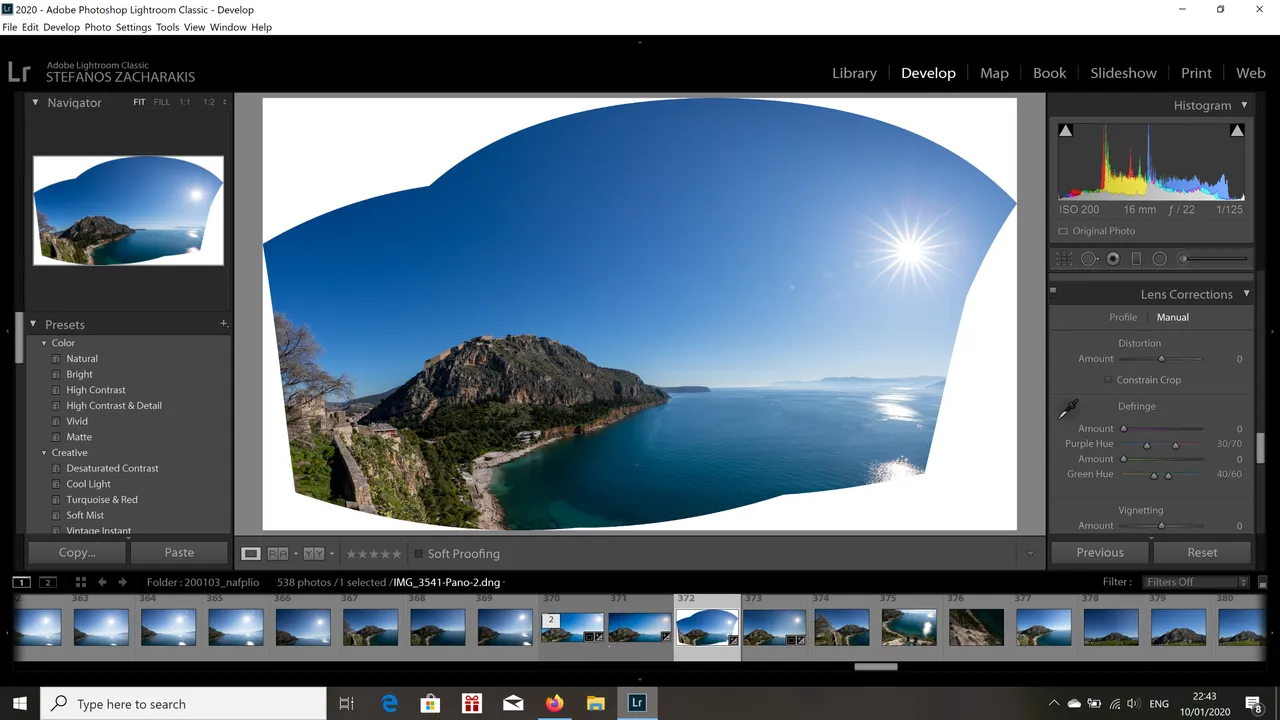Image resolution: width=1280 pixels, height=720 pixels.
Task: Set Navigator zoom to FILL
Action: [x=161, y=102]
